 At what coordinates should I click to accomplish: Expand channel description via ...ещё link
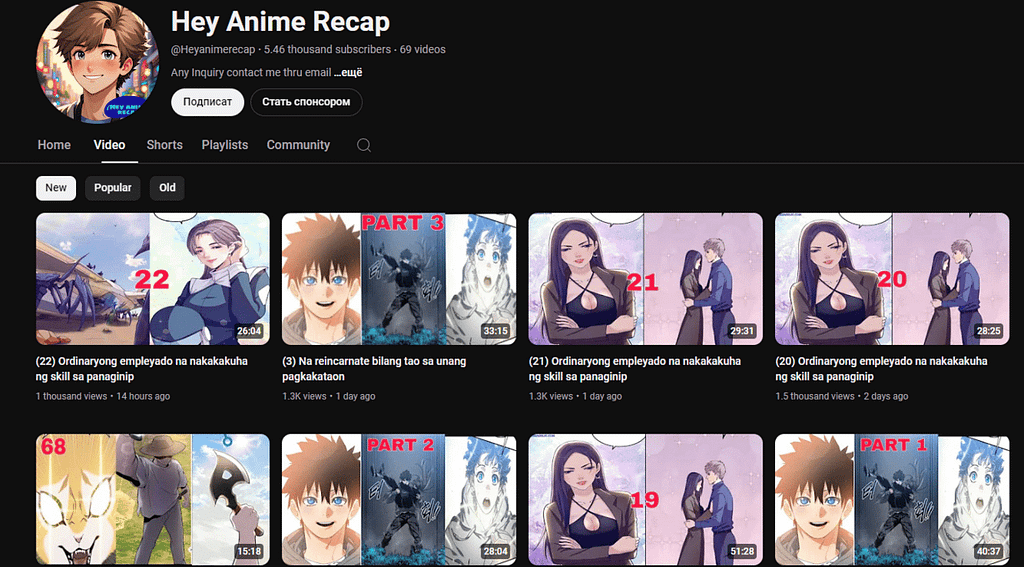tap(348, 73)
